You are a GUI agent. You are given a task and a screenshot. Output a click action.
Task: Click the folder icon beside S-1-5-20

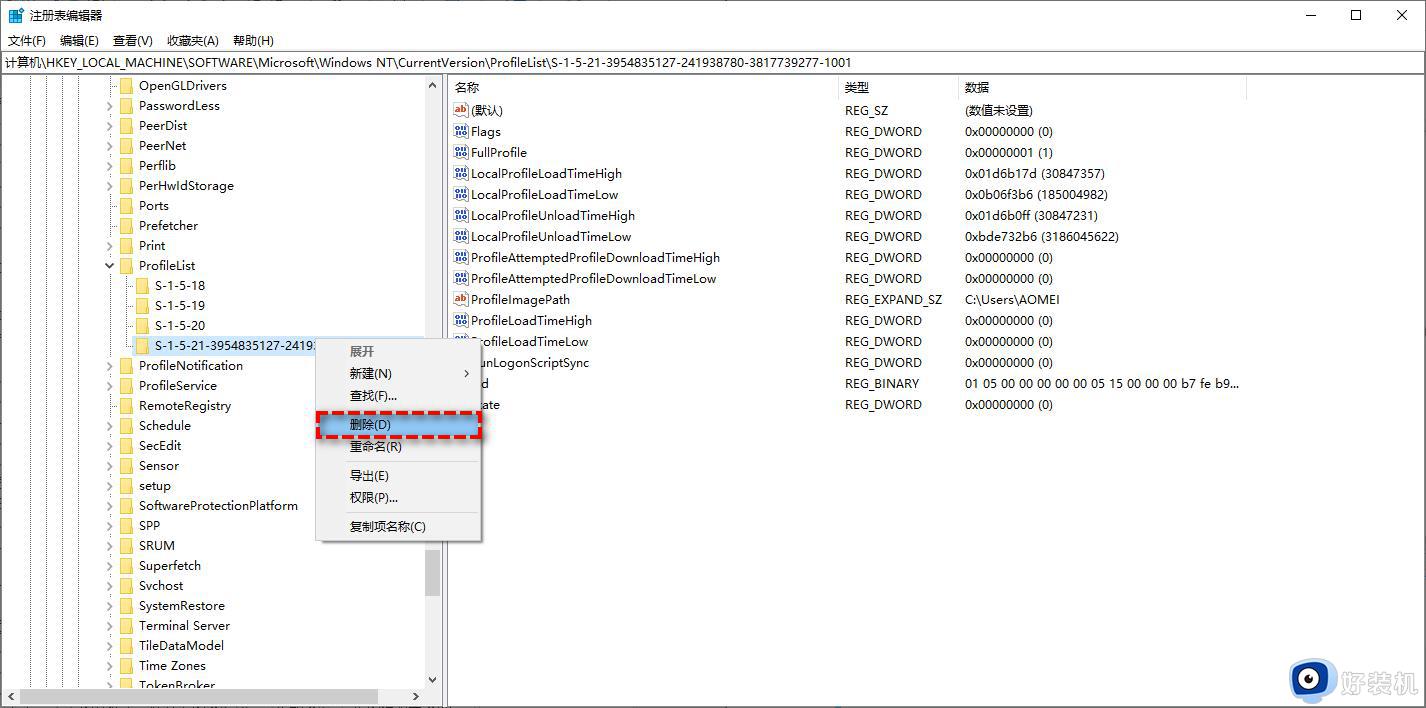[142, 326]
